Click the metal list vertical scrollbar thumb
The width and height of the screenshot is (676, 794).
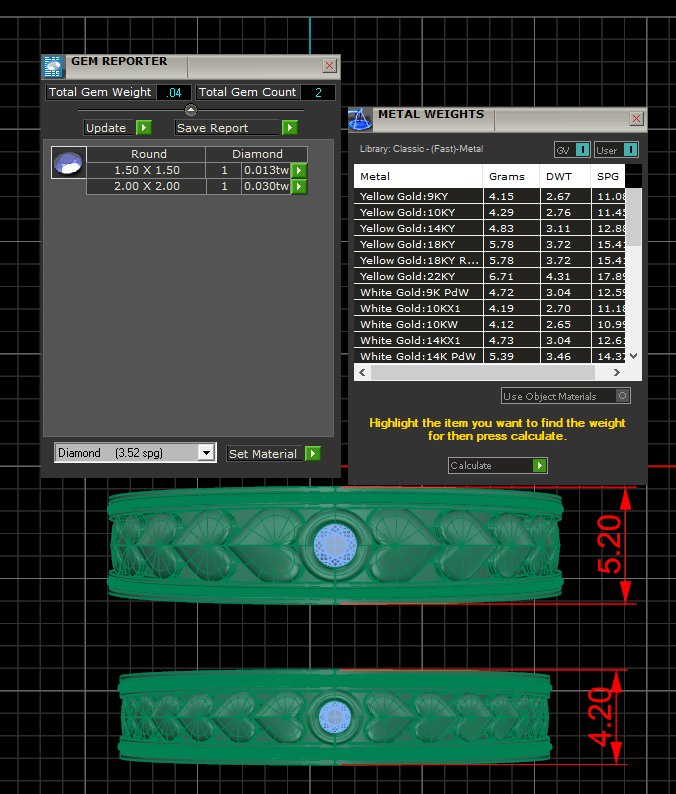(633, 217)
